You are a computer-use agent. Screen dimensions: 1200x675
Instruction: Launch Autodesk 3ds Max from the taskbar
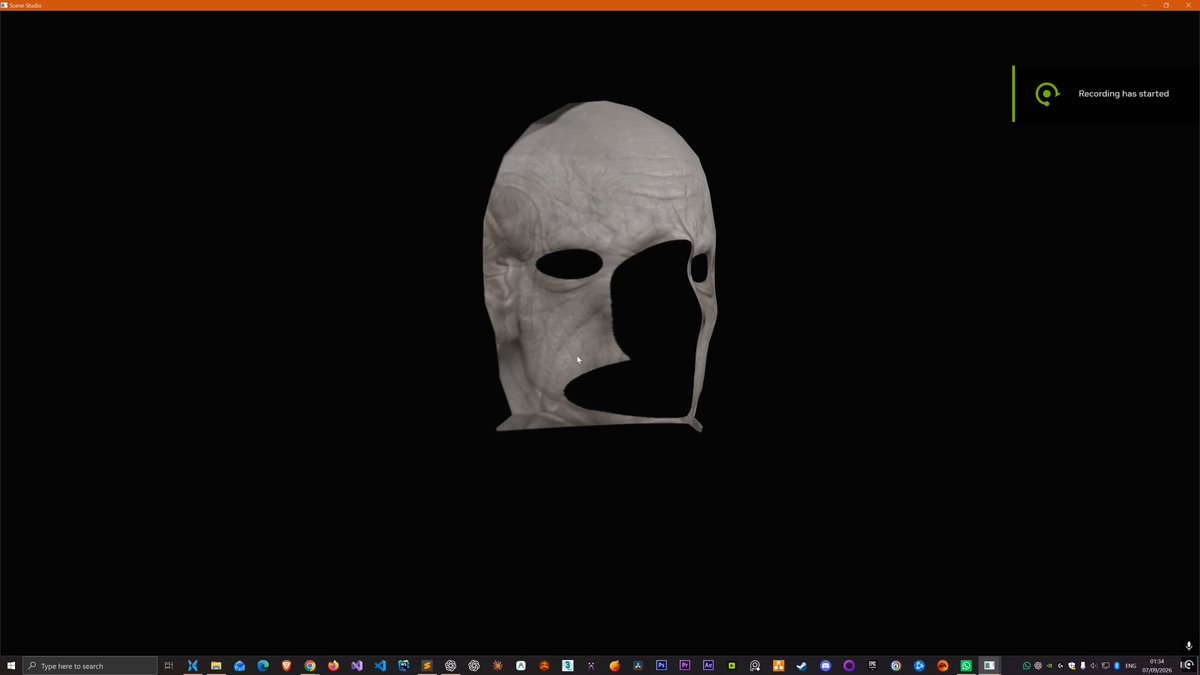[x=568, y=666]
